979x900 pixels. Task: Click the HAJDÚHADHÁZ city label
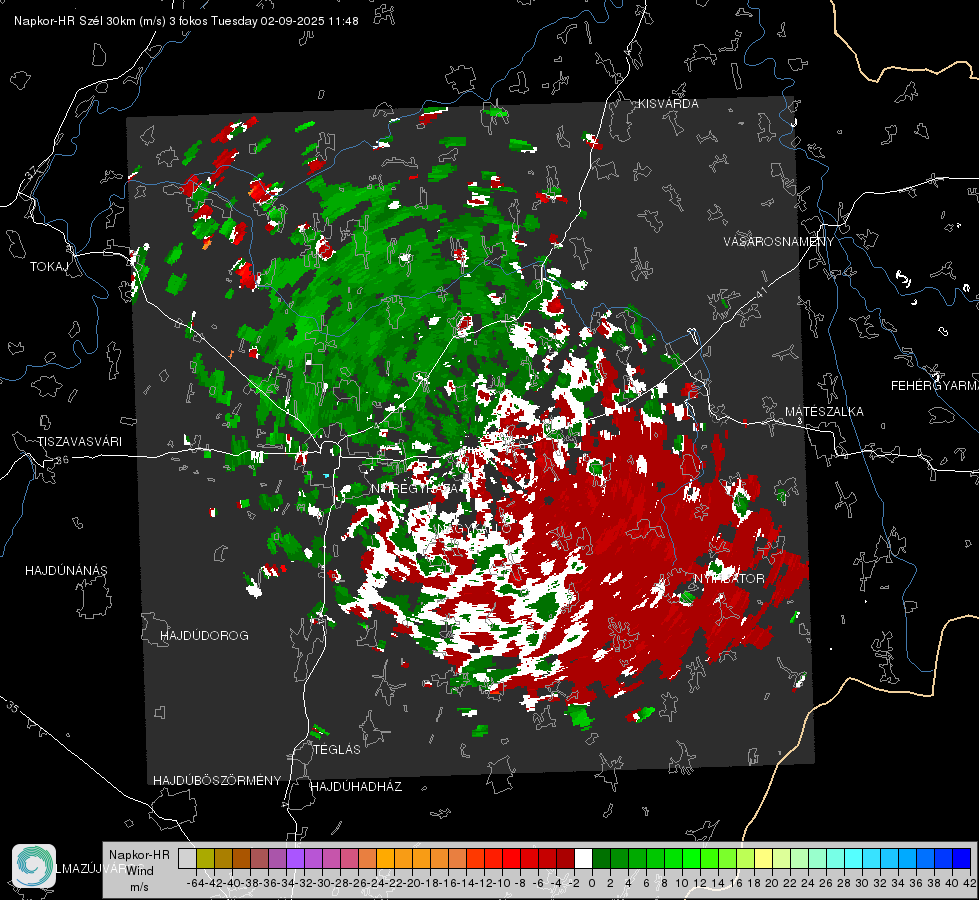(x=356, y=787)
